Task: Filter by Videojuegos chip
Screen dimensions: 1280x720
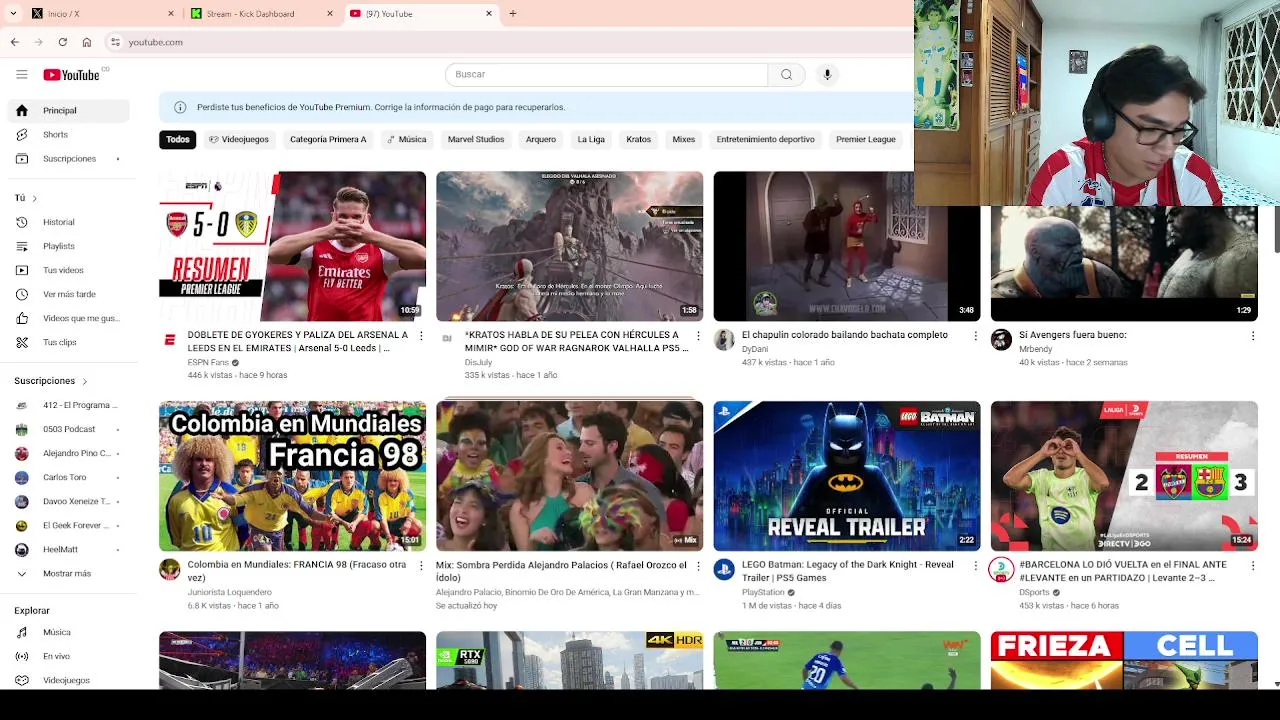Action: pos(239,139)
